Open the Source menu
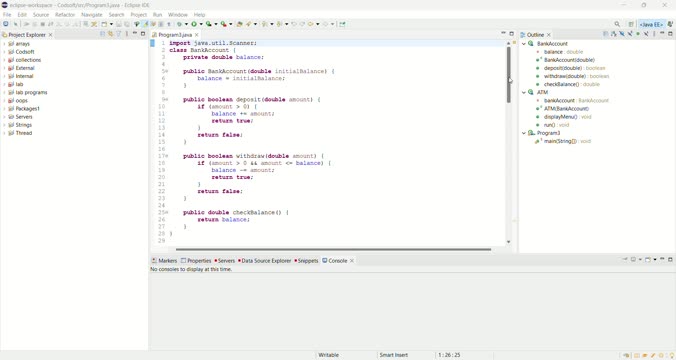Viewport: 676px width, 360px height. point(41,15)
